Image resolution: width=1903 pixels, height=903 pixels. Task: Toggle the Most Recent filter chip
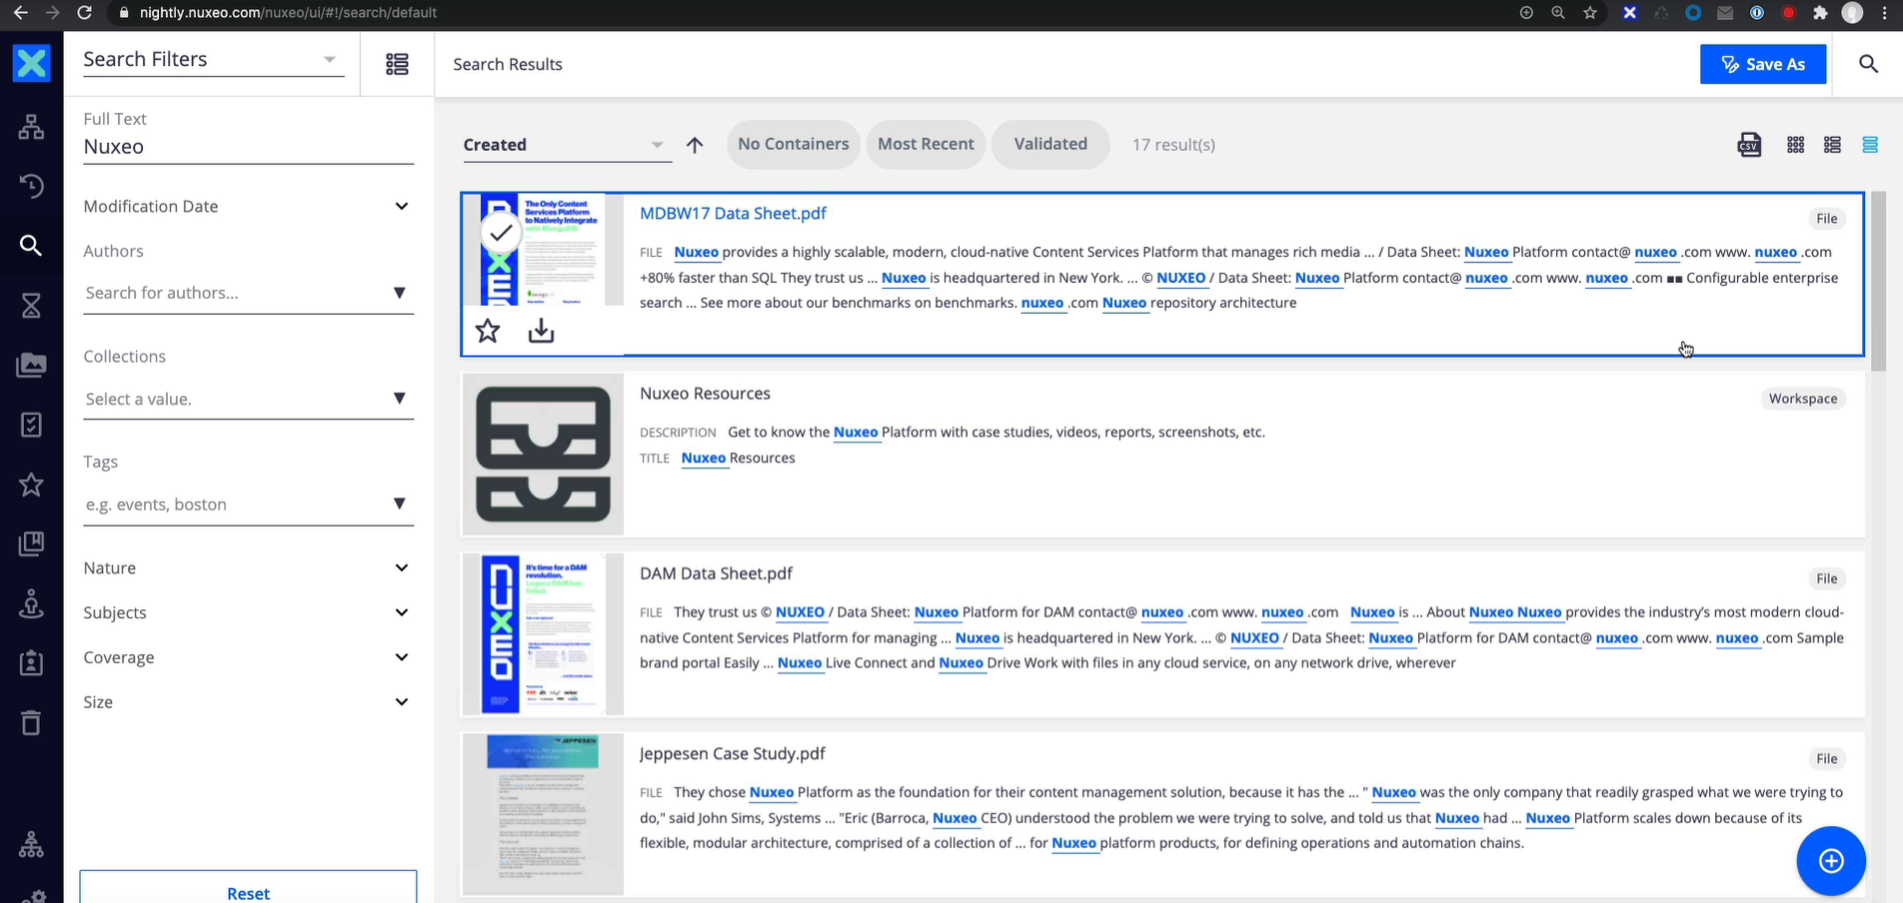(925, 144)
